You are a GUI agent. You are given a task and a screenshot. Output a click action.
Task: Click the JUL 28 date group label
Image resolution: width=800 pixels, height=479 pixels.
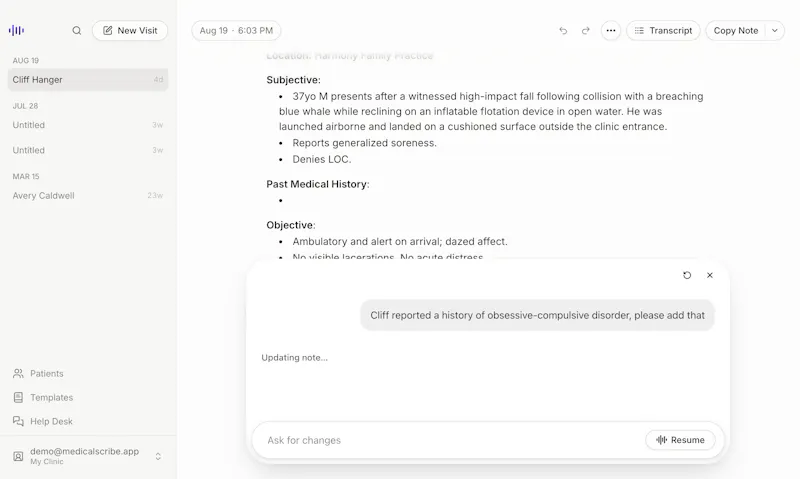coord(26,106)
